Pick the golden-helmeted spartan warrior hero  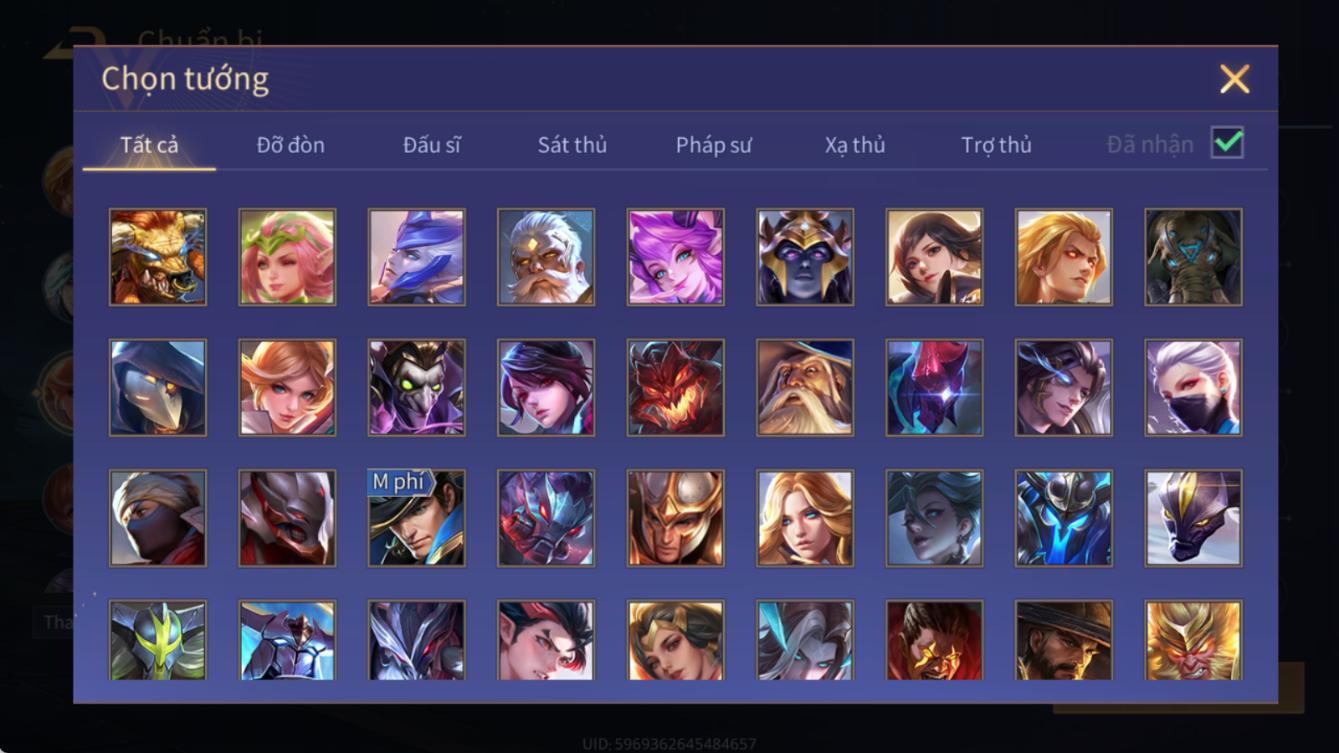coord(675,519)
